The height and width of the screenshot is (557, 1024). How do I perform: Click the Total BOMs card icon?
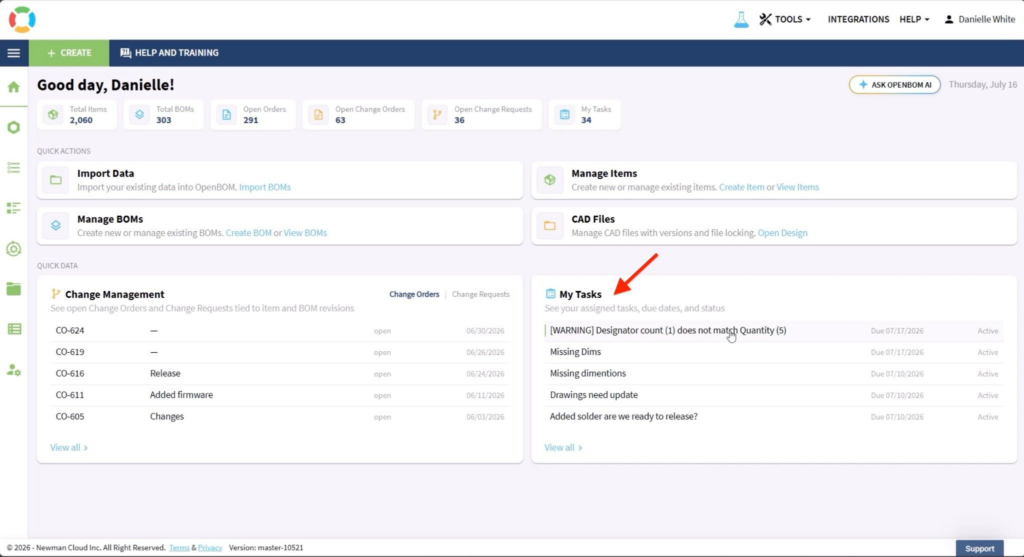click(x=139, y=115)
